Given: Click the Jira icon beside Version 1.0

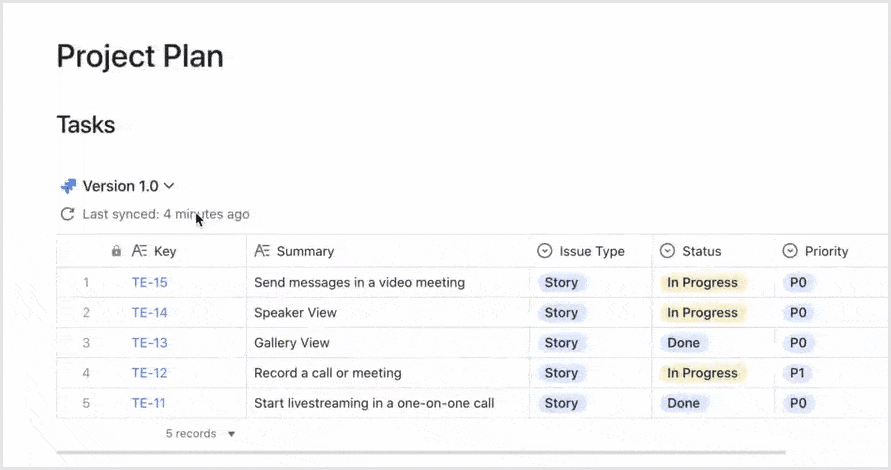Looking at the screenshot, I should 68,186.
